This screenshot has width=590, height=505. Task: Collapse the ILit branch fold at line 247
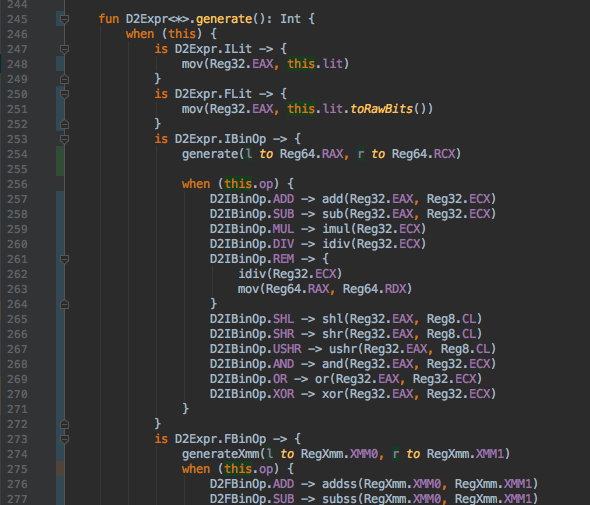64,49
